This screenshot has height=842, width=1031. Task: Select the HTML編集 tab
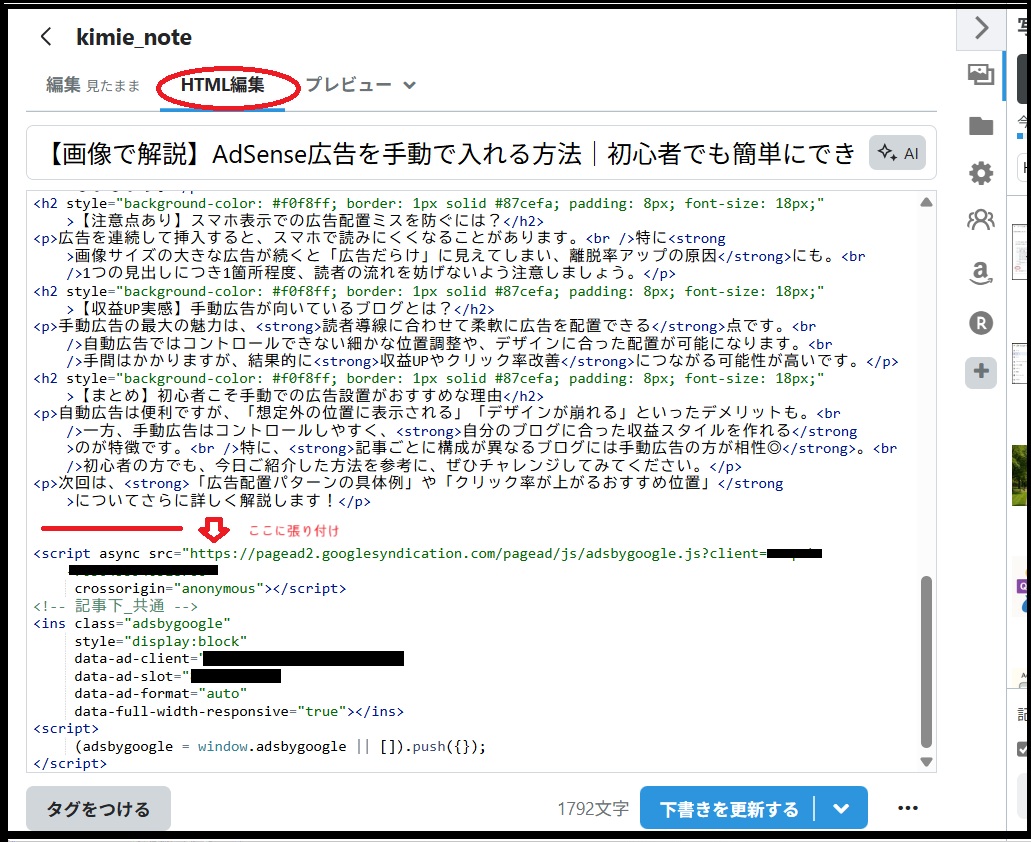222,85
